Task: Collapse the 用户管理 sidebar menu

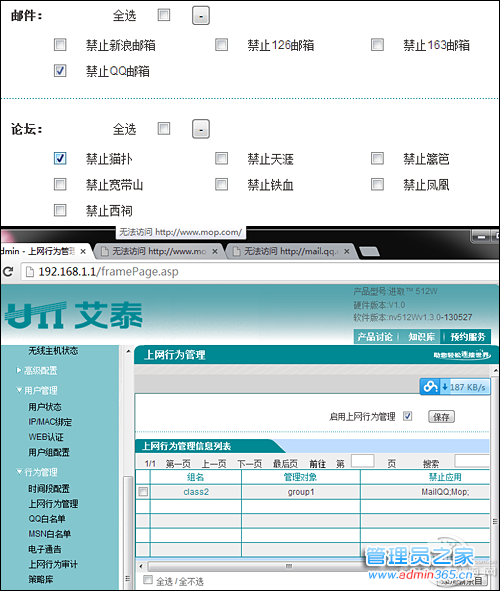Action: pos(37,390)
